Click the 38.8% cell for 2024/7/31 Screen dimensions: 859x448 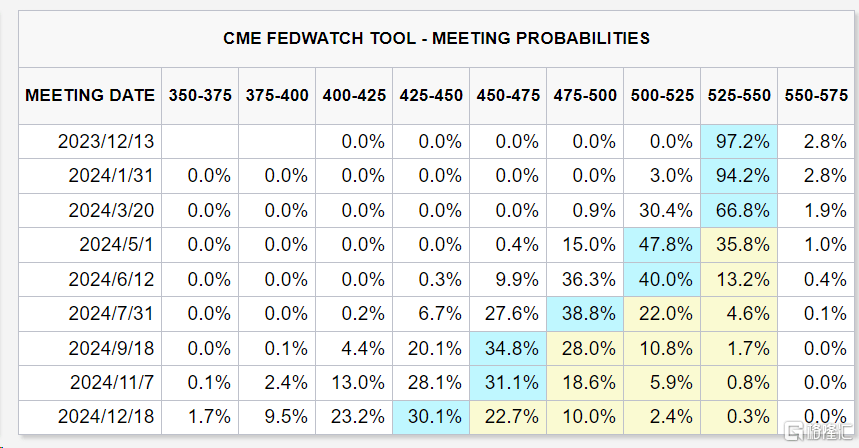pos(585,313)
